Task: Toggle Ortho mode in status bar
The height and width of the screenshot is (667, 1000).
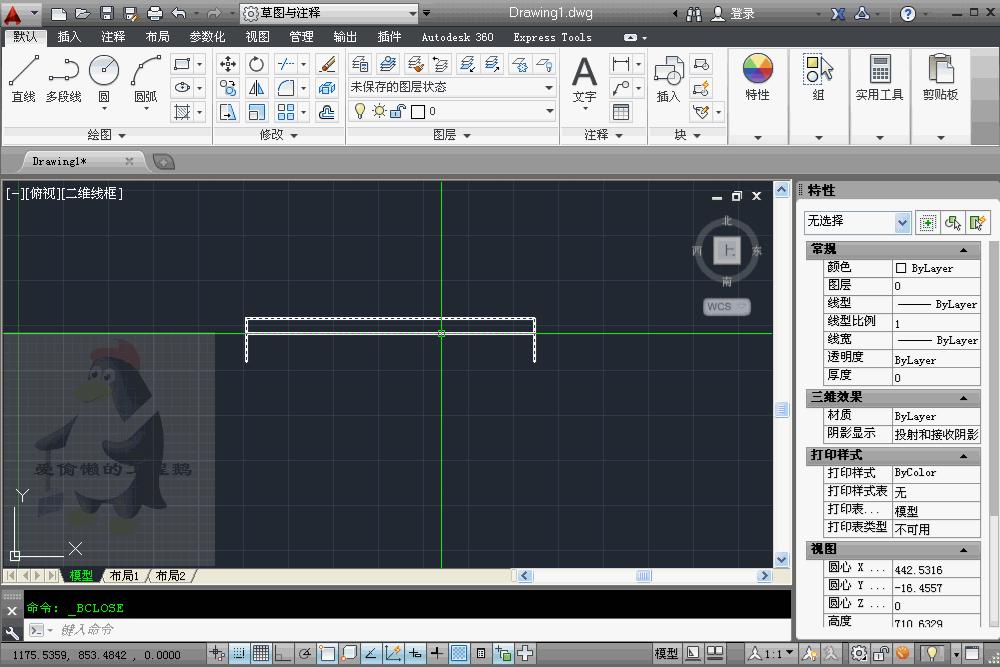Action: pos(283,654)
